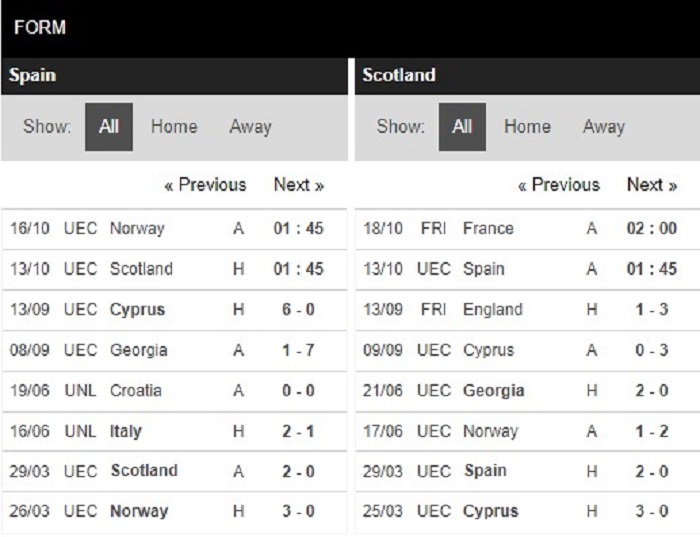The height and width of the screenshot is (537, 700).
Task: Click Italy in Spain's 16/06 match
Action: [x=126, y=432]
